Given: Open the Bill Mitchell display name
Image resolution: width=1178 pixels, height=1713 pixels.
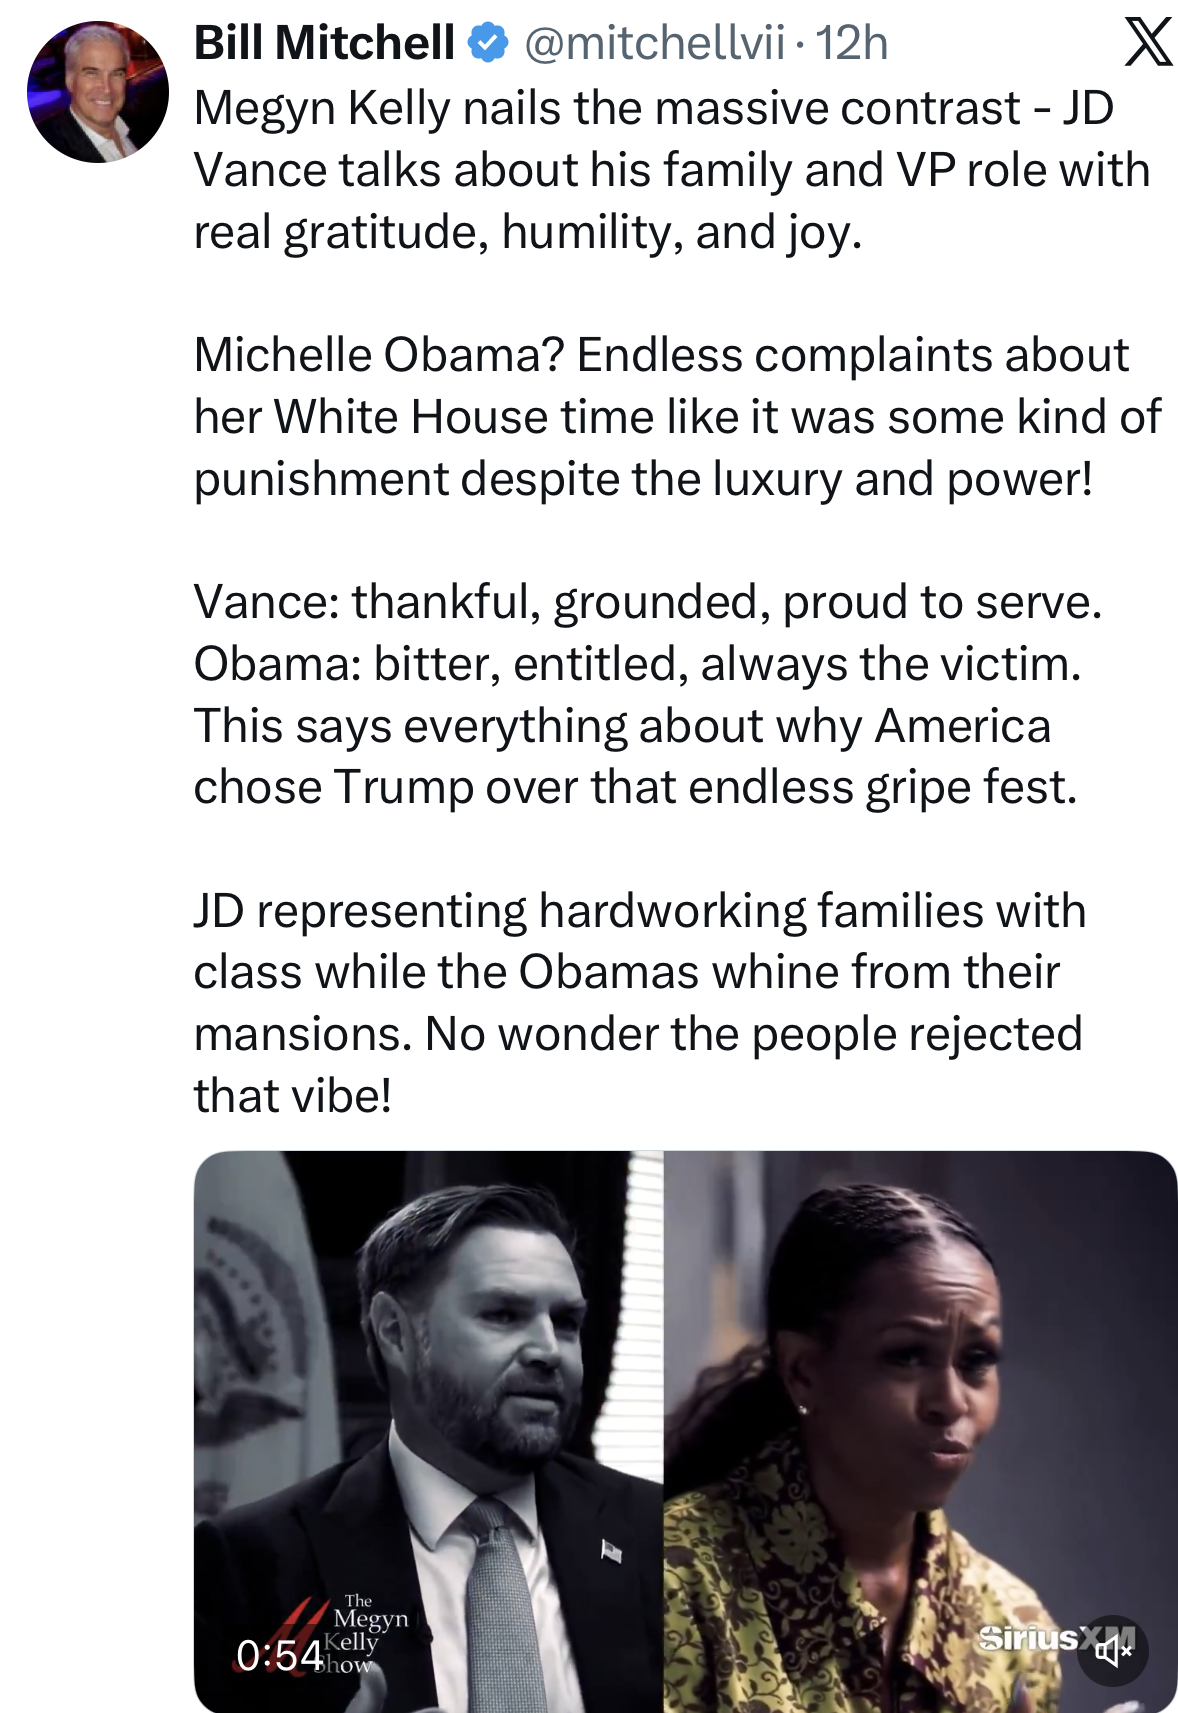Looking at the screenshot, I should point(324,43).
